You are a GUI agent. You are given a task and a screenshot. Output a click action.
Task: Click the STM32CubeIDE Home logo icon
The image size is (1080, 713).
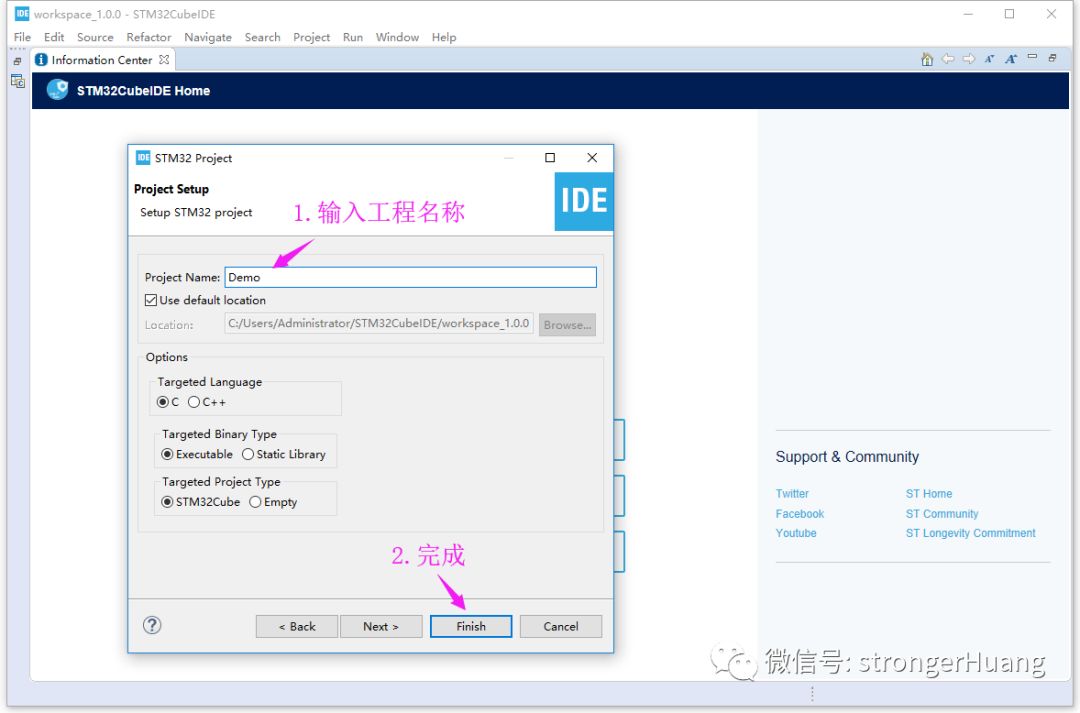(x=57, y=90)
